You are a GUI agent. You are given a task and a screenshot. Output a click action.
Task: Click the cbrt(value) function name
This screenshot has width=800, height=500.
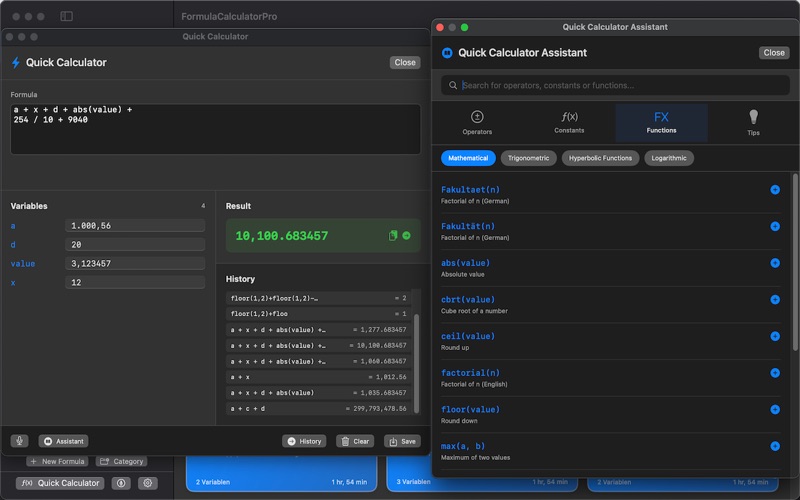pyautogui.click(x=468, y=299)
